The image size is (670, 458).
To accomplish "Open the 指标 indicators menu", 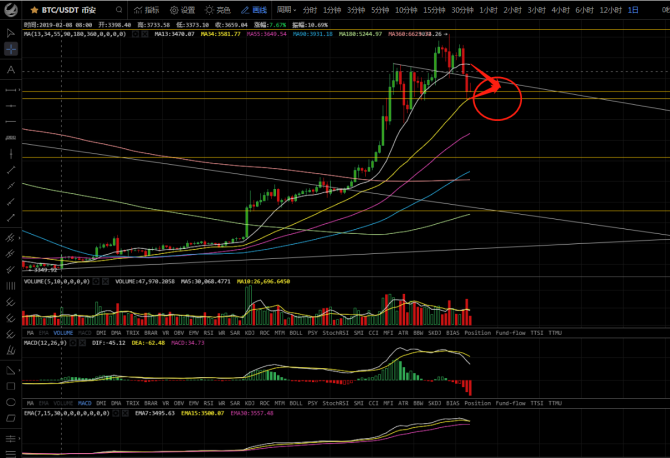I will pos(147,10).
